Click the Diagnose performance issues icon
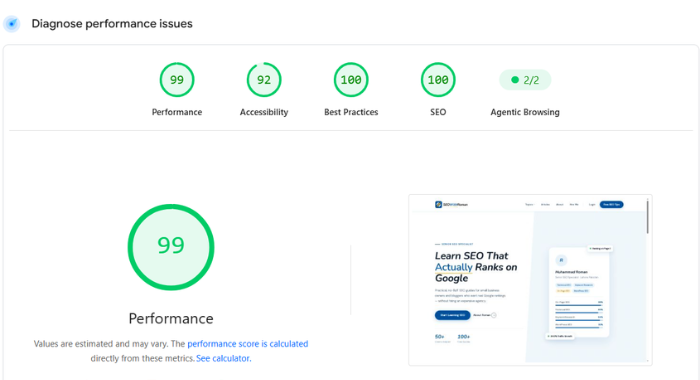The image size is (700, 380). tap(12, 24)
